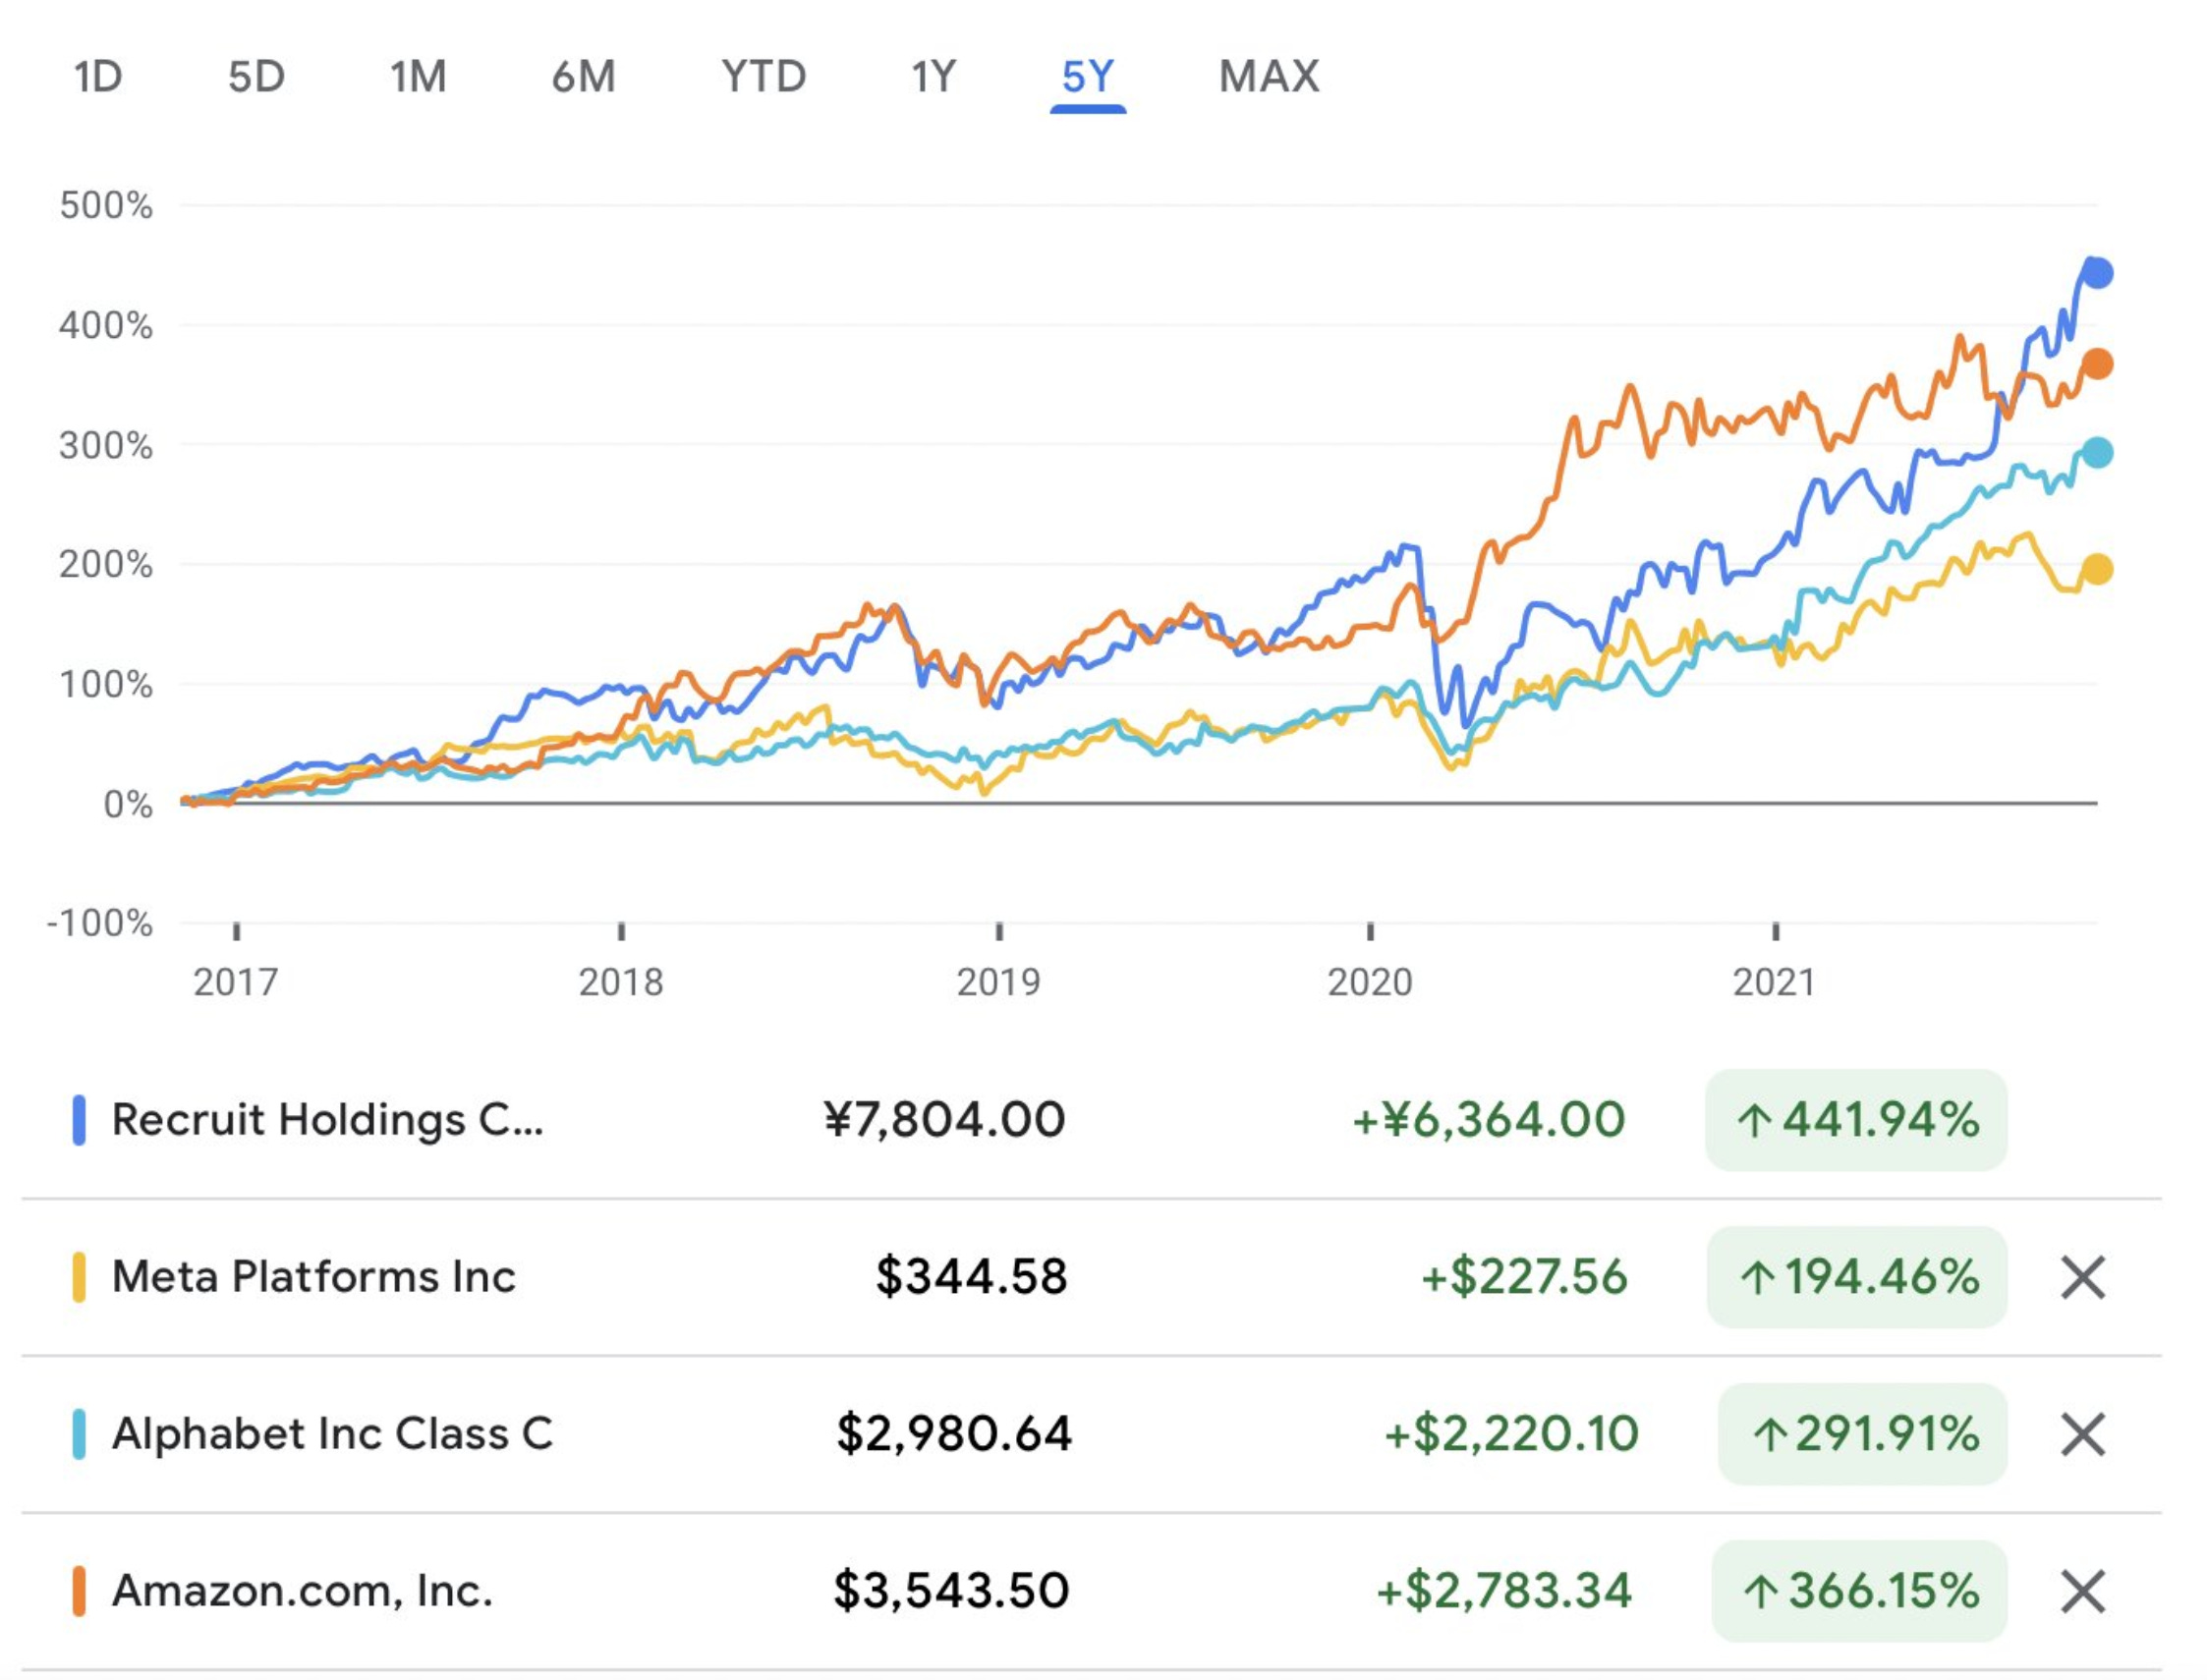Remove Alphabet Inc Class C comparison

pos(2082,1434)
